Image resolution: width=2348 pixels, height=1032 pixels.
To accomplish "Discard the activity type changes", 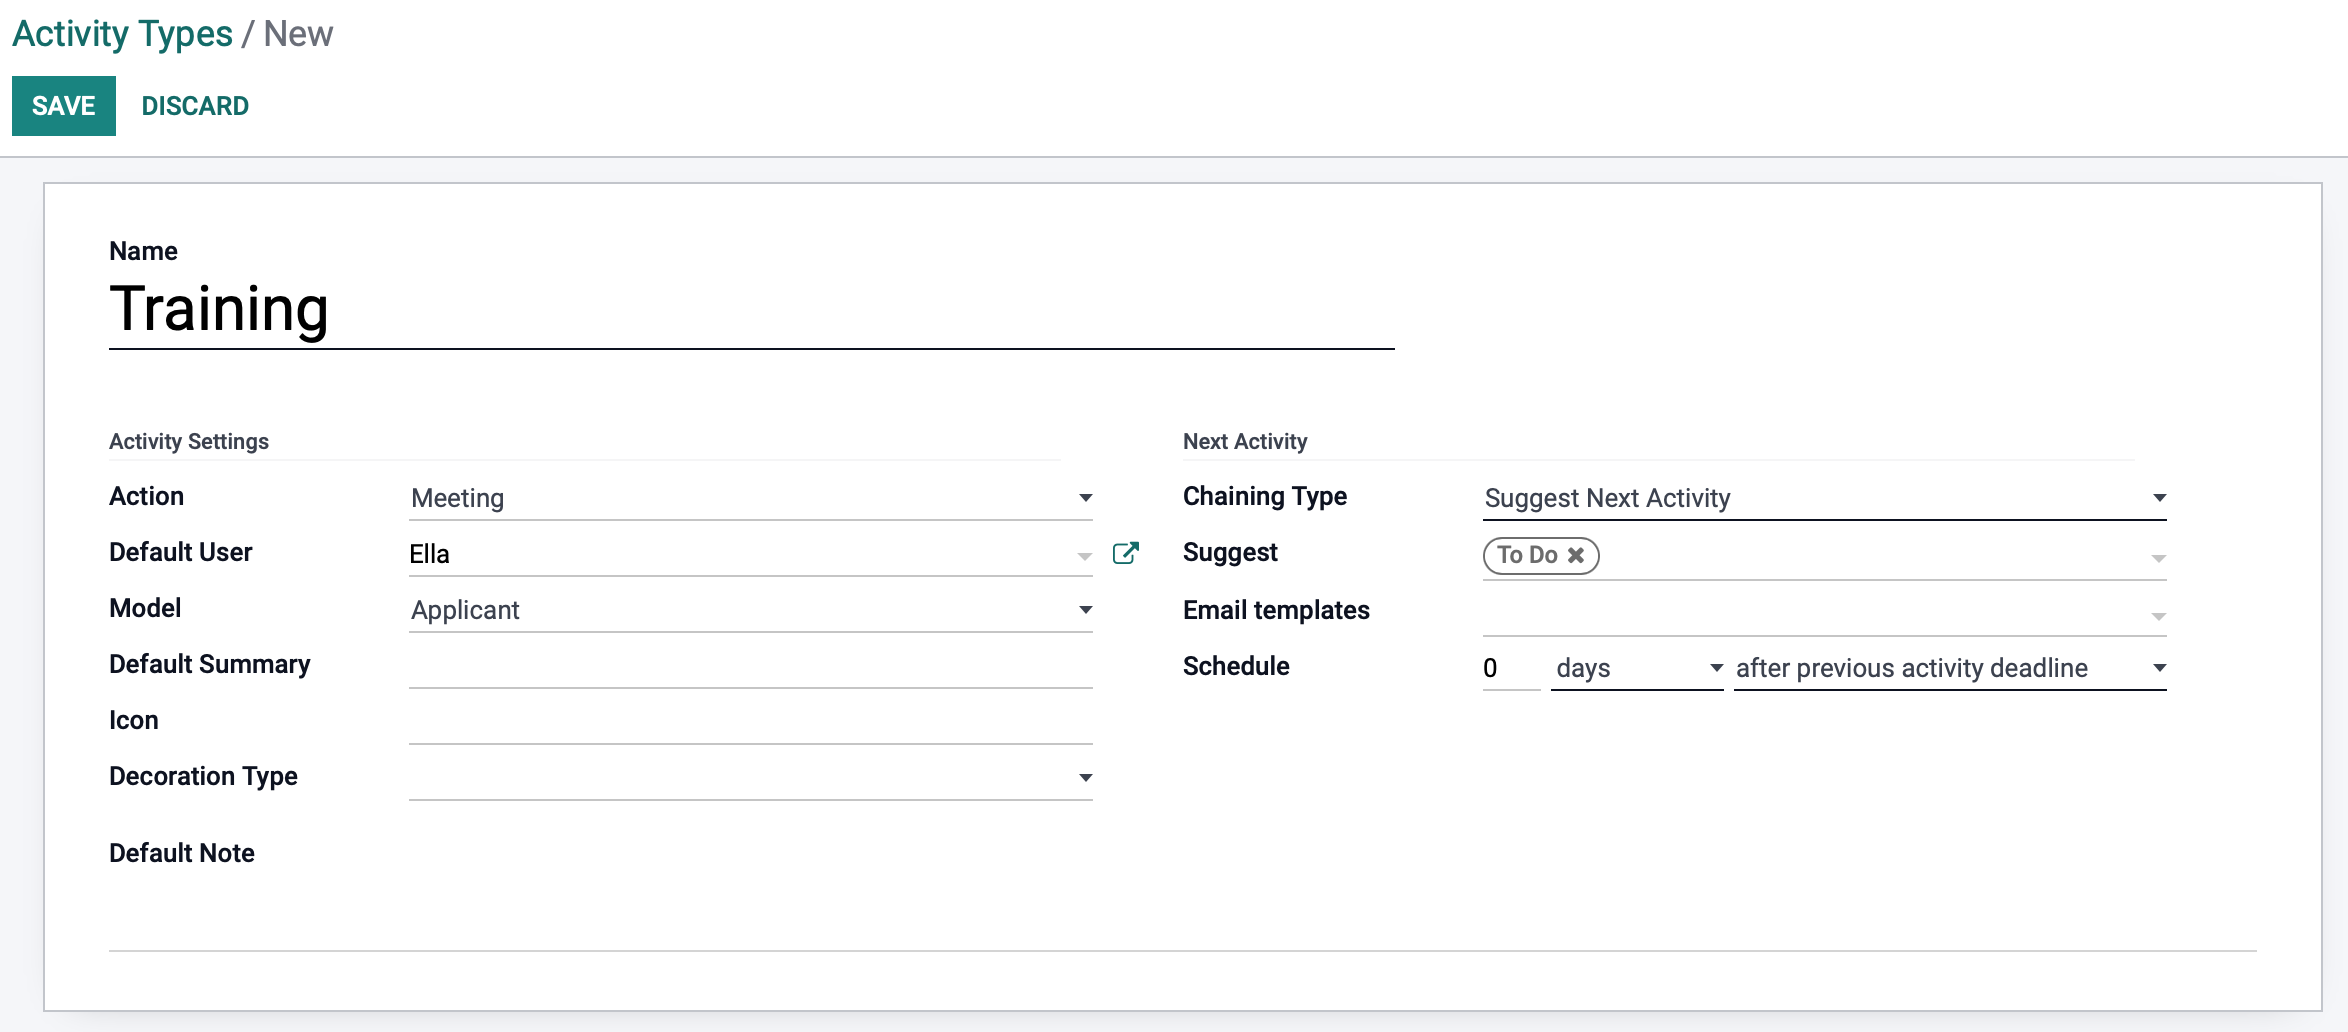I will (195, 106).
